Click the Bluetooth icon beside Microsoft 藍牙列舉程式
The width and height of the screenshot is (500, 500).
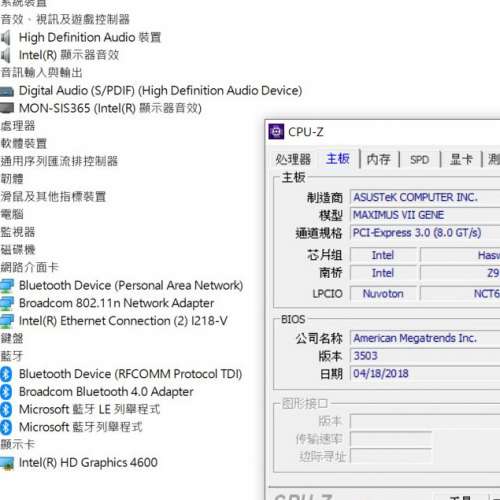[x=6, y=427]
